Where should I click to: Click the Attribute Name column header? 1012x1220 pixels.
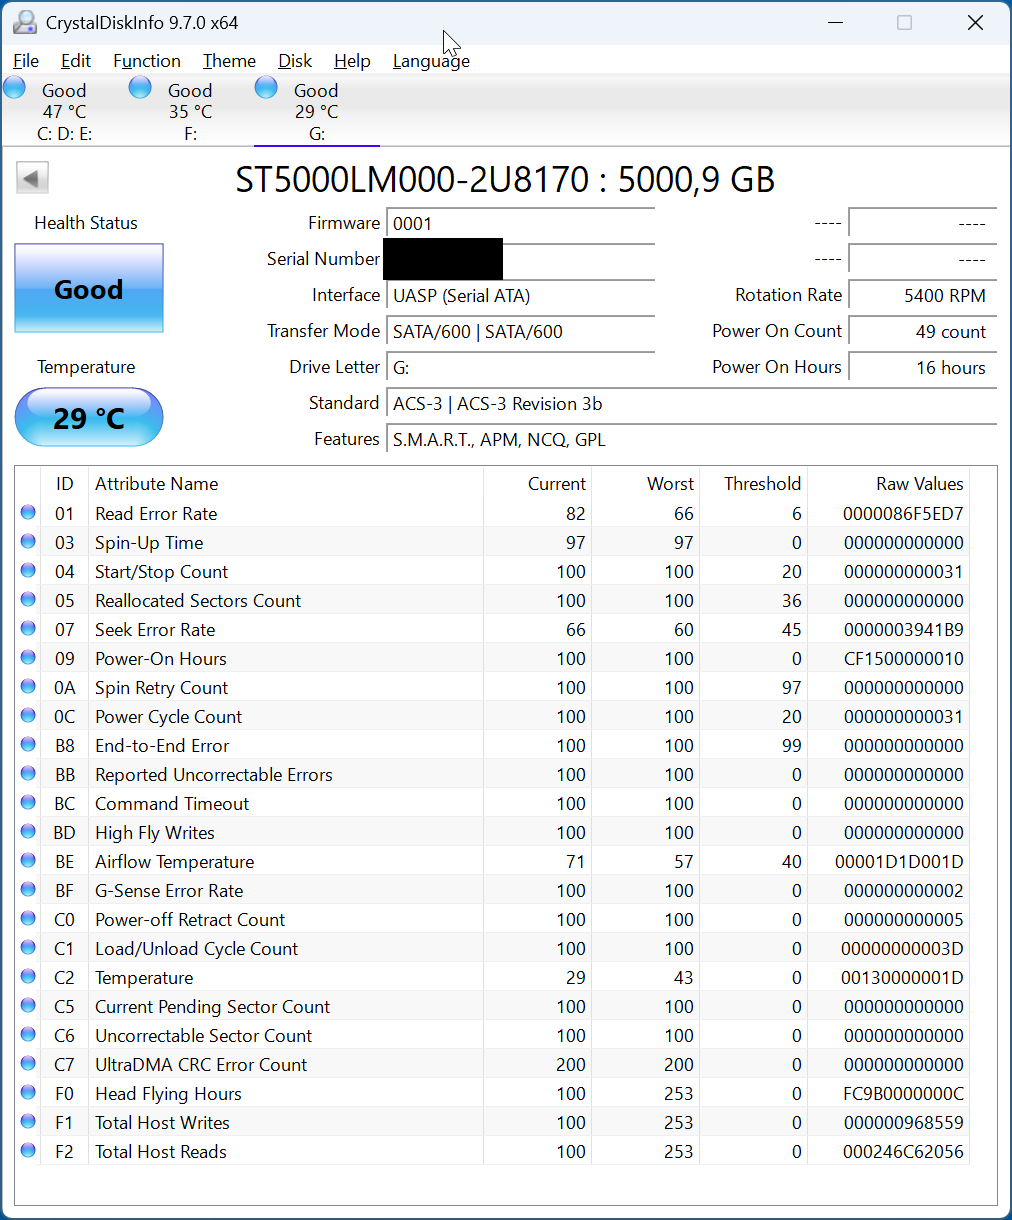pos(286,483)
